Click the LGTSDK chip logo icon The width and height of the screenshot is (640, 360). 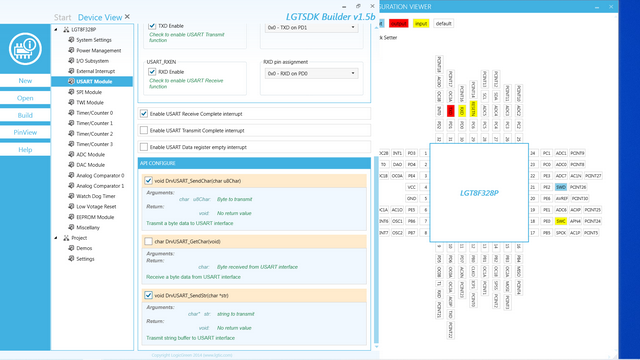[x=25, y=49]
